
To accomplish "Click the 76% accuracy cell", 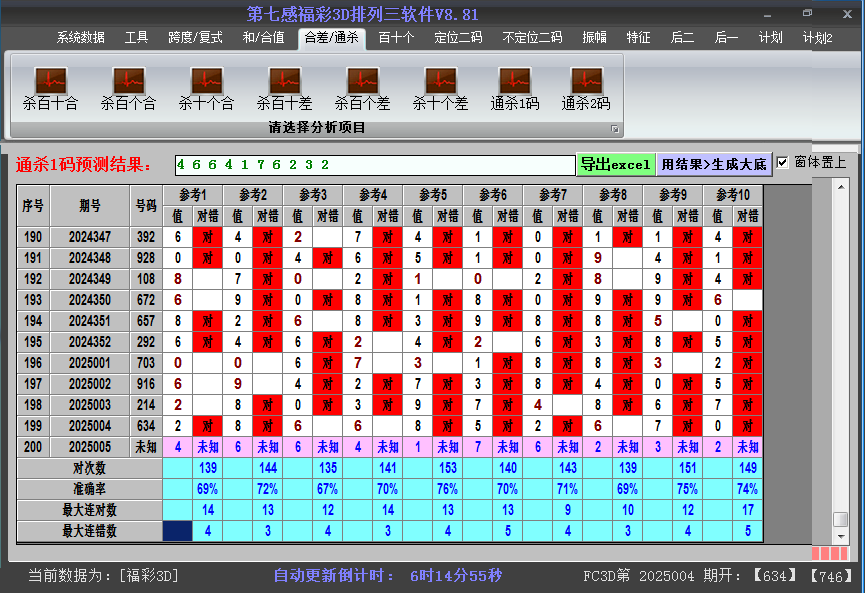I will (x=447, y=489).
